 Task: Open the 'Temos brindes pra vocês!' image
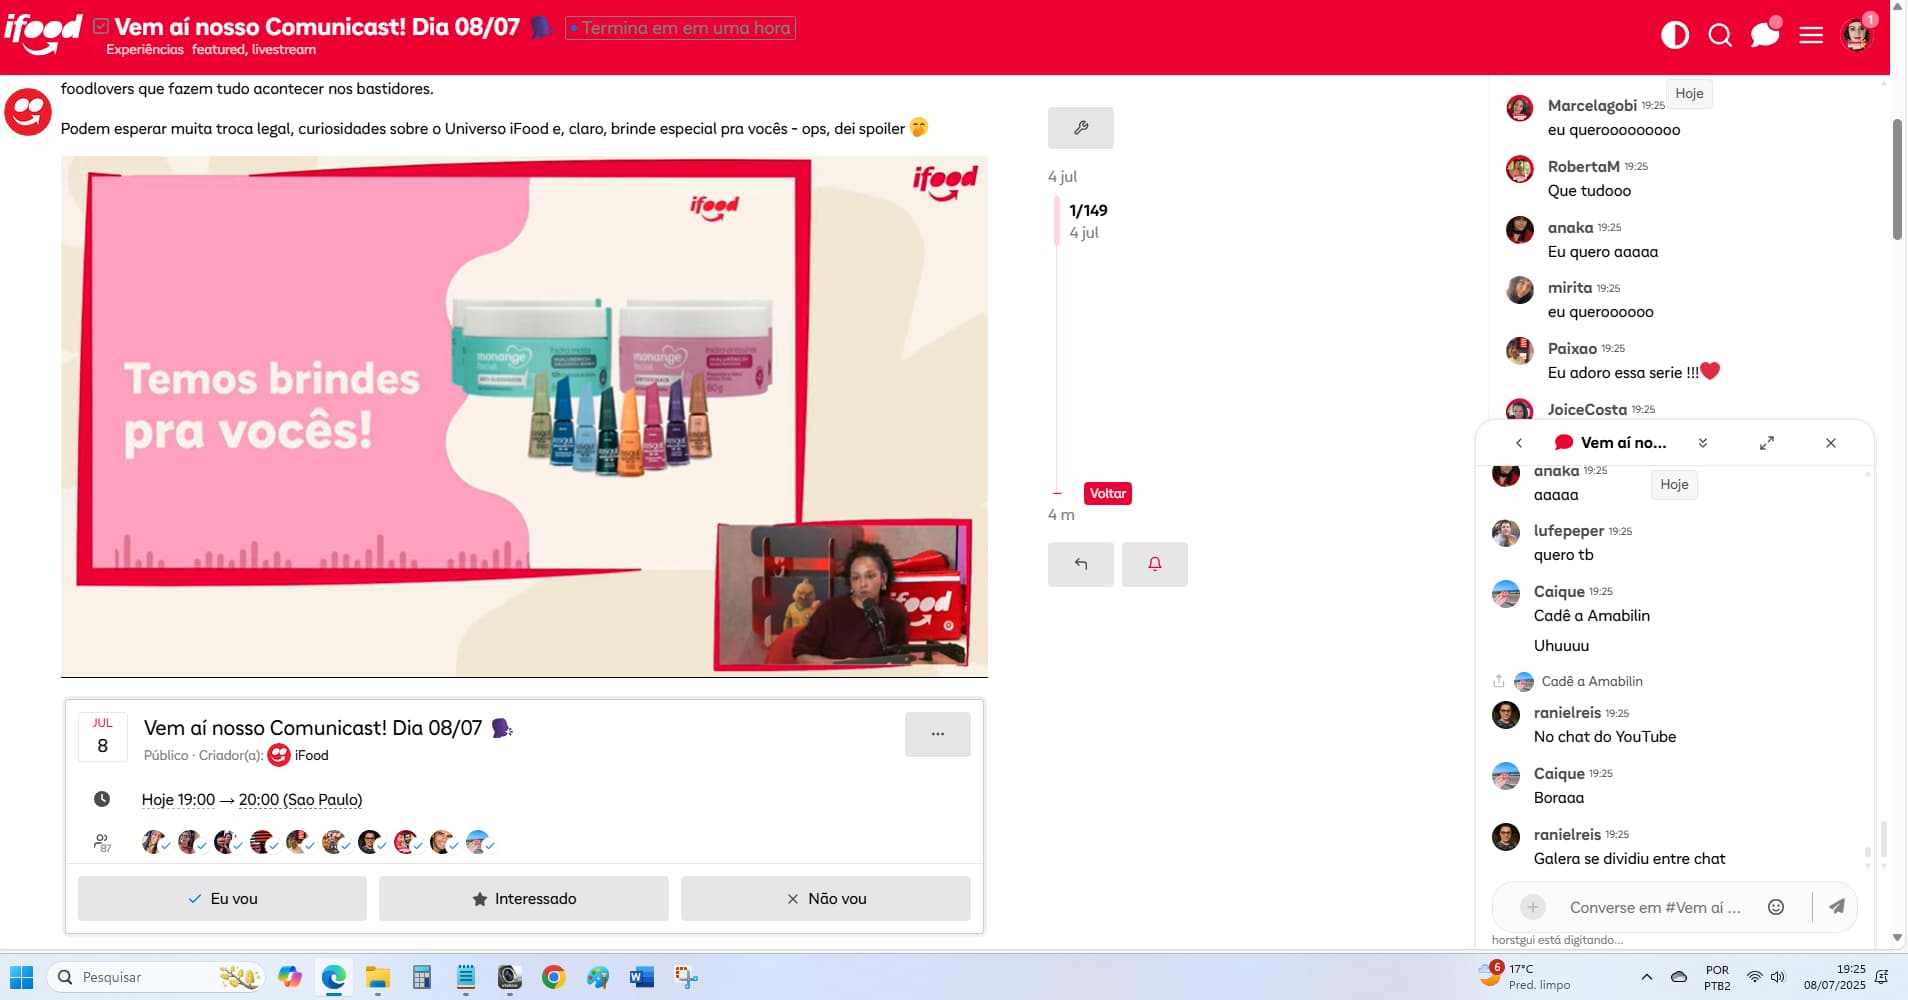[x=524, y=416]
